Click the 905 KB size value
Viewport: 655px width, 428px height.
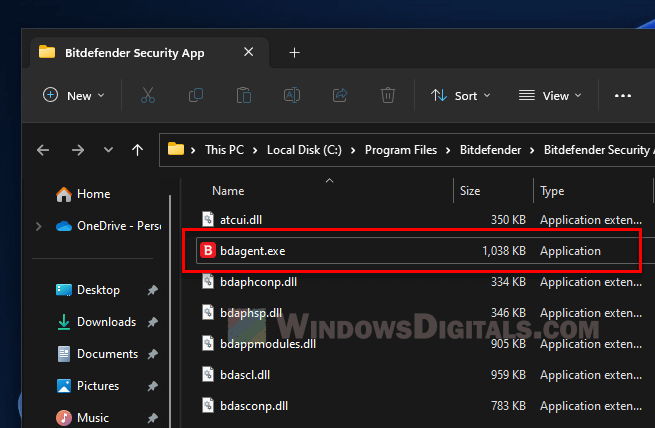click(508, 344)
